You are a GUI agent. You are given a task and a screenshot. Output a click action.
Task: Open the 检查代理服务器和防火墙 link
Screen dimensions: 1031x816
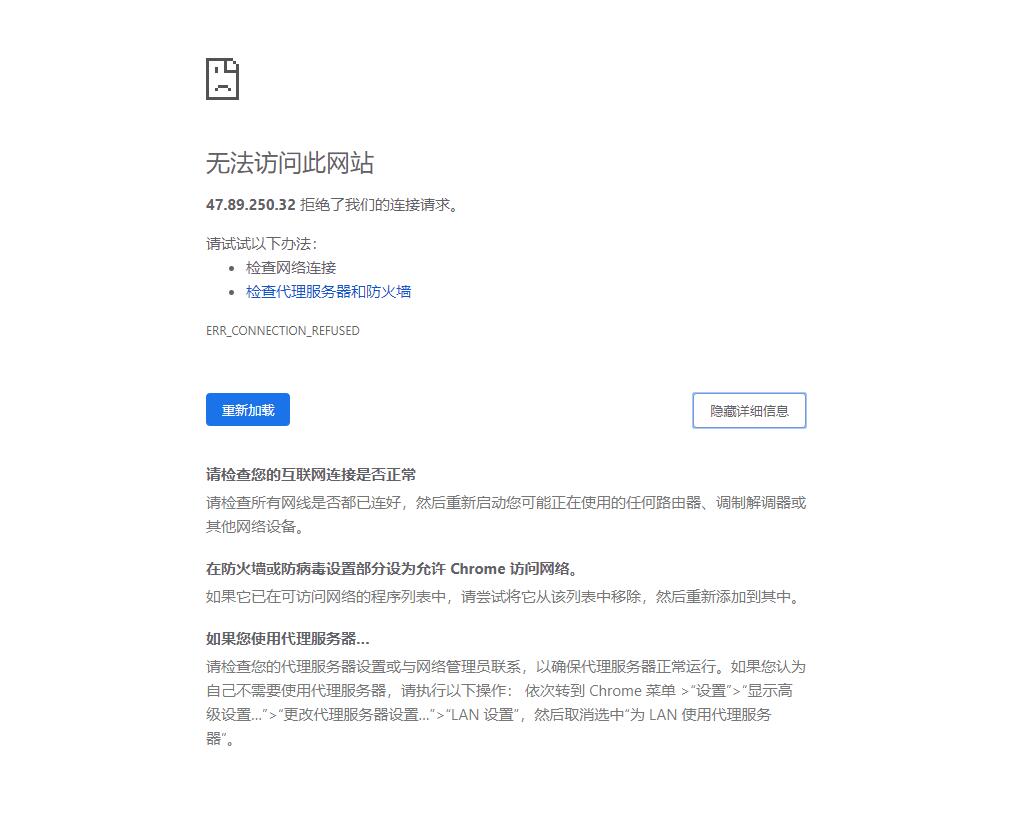328,291
